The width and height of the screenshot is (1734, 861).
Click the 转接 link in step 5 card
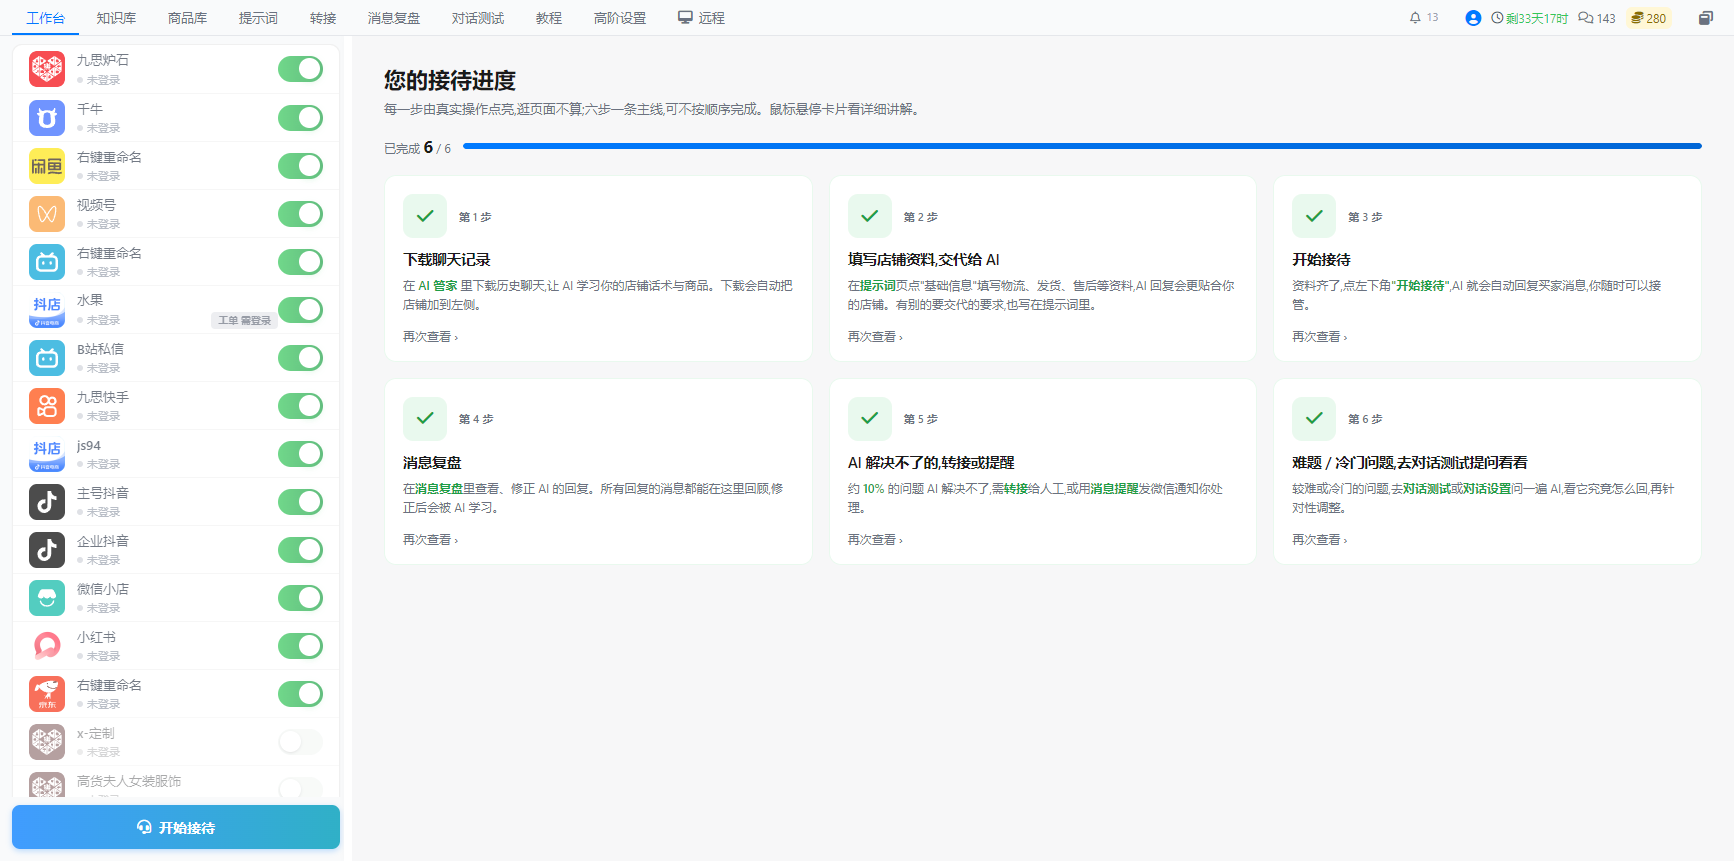pos(1016,489)
